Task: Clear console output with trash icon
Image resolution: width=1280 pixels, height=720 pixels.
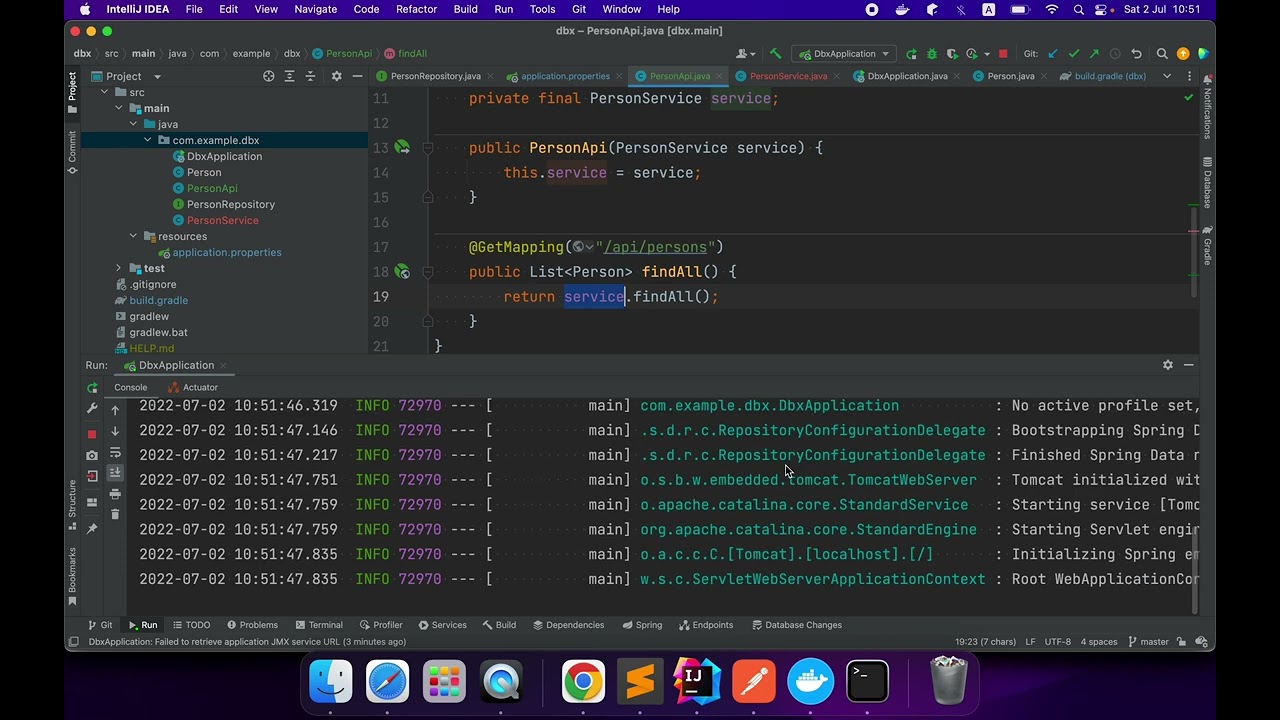Action: point(115,514)
